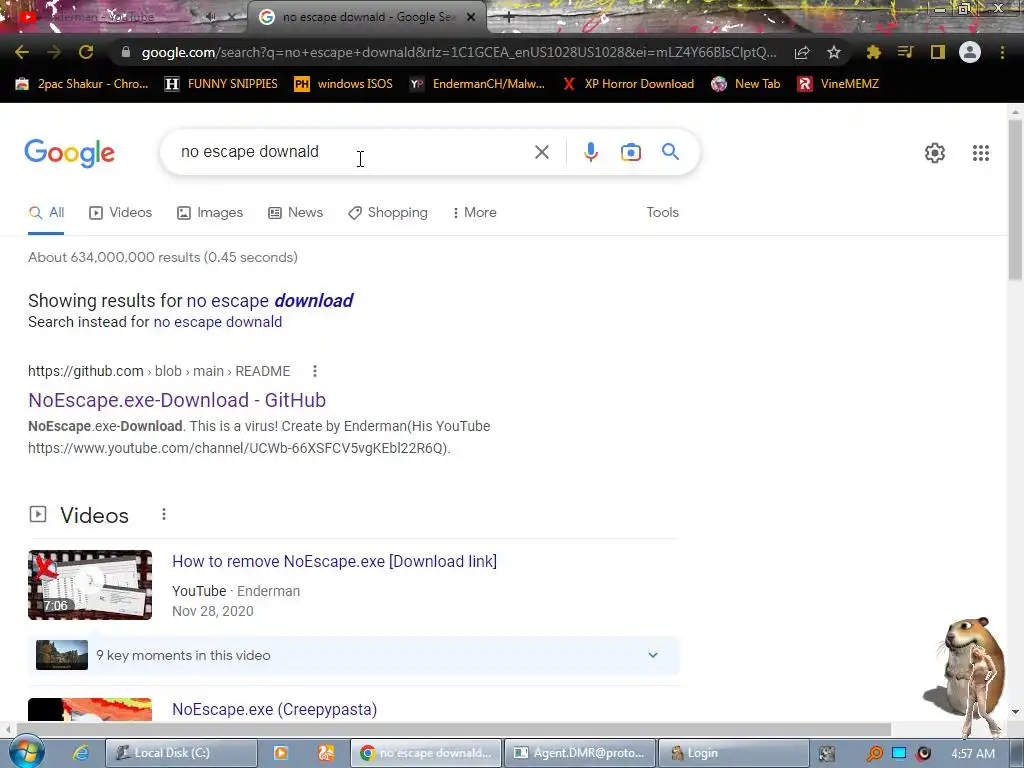Bookmark this page with the star
The width and height of the screenshot is (1024, 768).
click(x=834, y=52)
